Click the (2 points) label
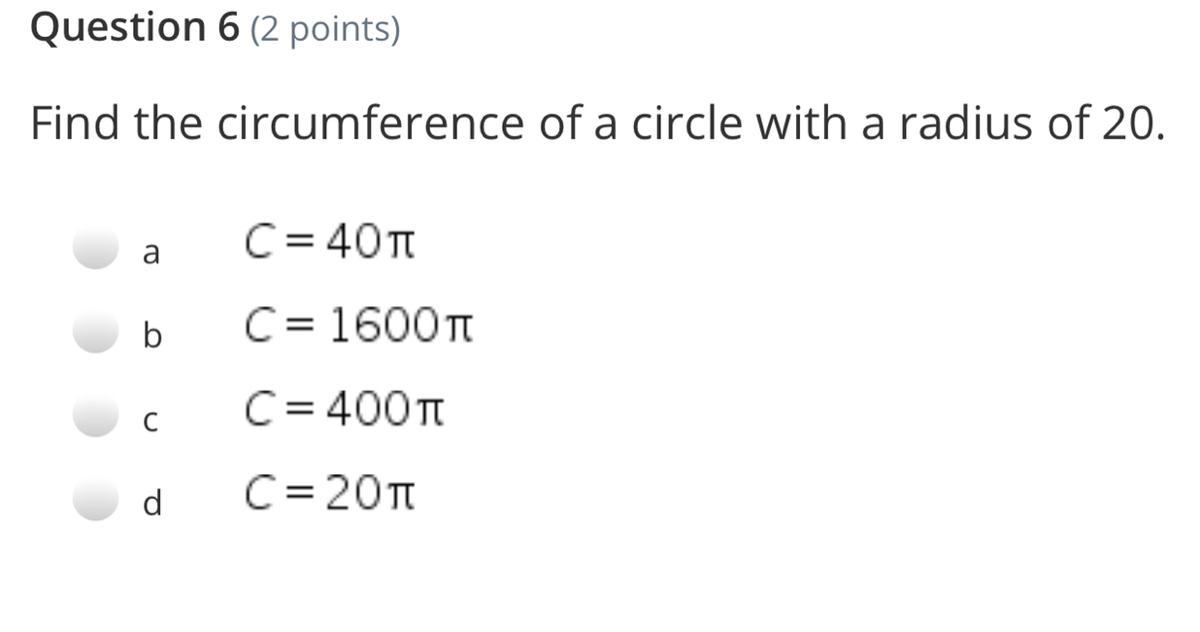Viewport: 1200px width, 632px height. click(324, 30)
